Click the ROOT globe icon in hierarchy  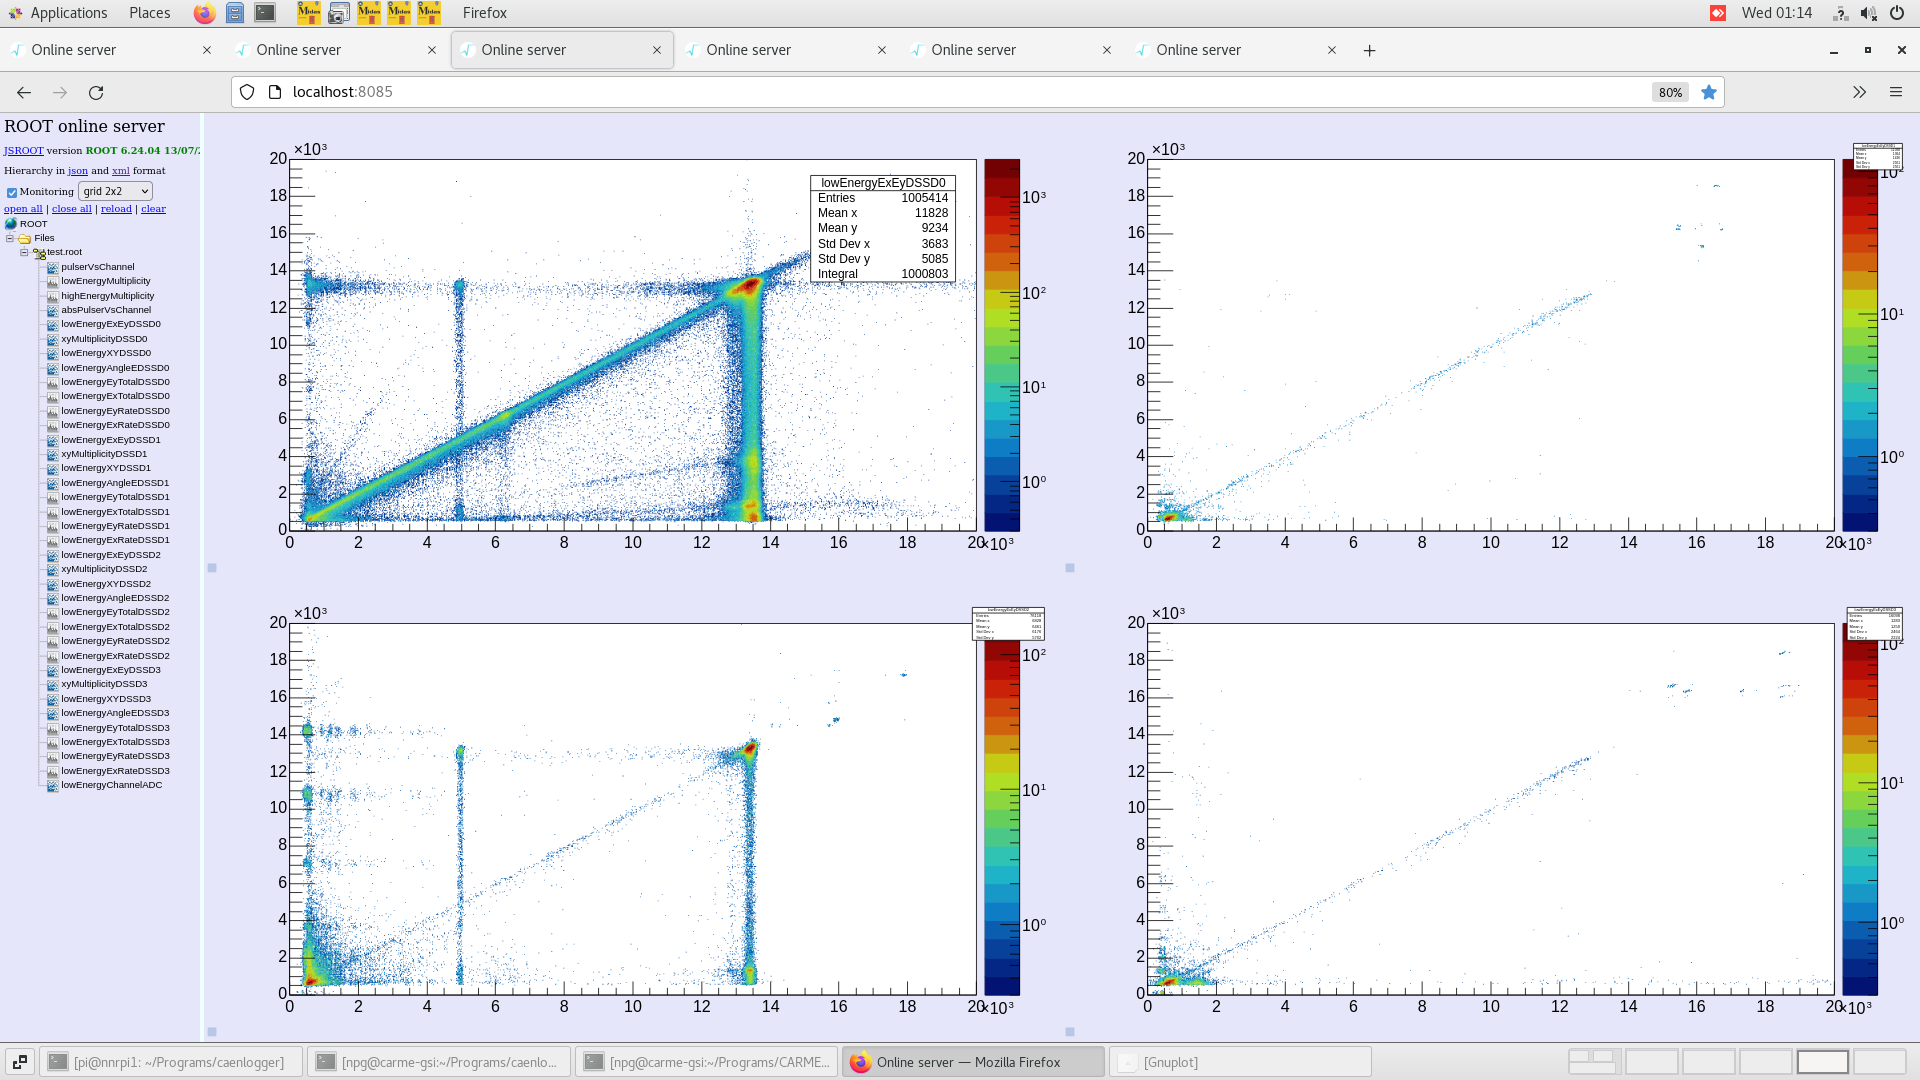tap(11, 224)
